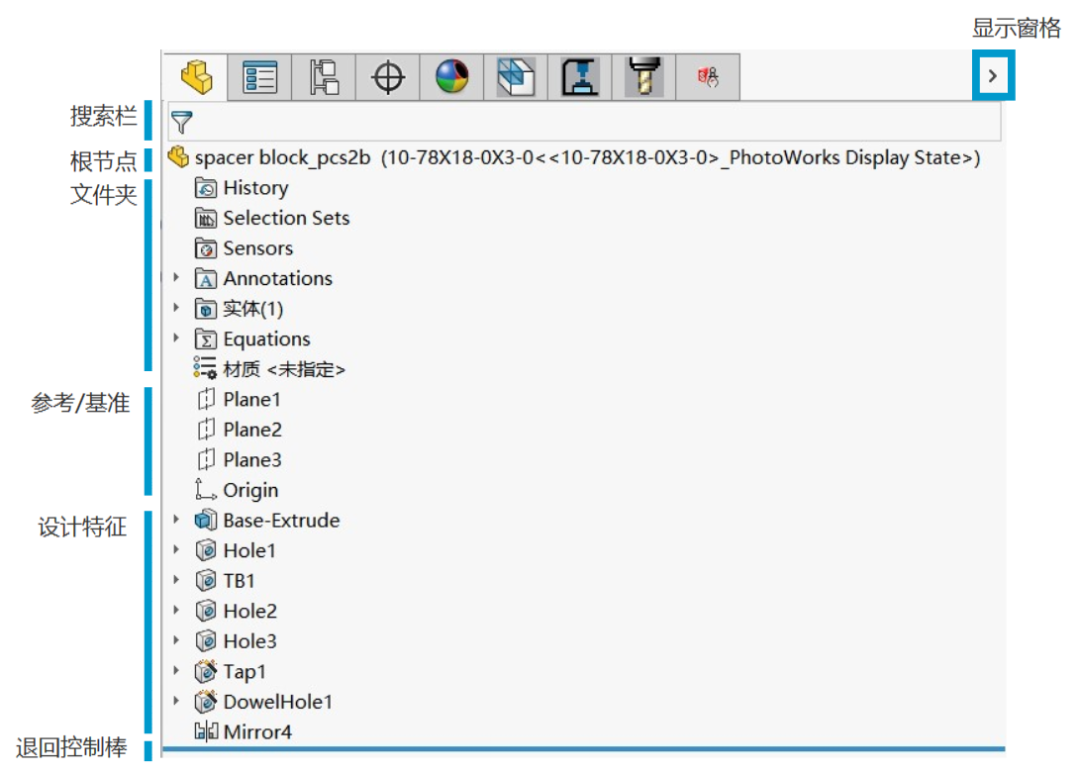1080x773 pixels.
Task: Click the Sensors folder icon
Action: tap(206, 249)
